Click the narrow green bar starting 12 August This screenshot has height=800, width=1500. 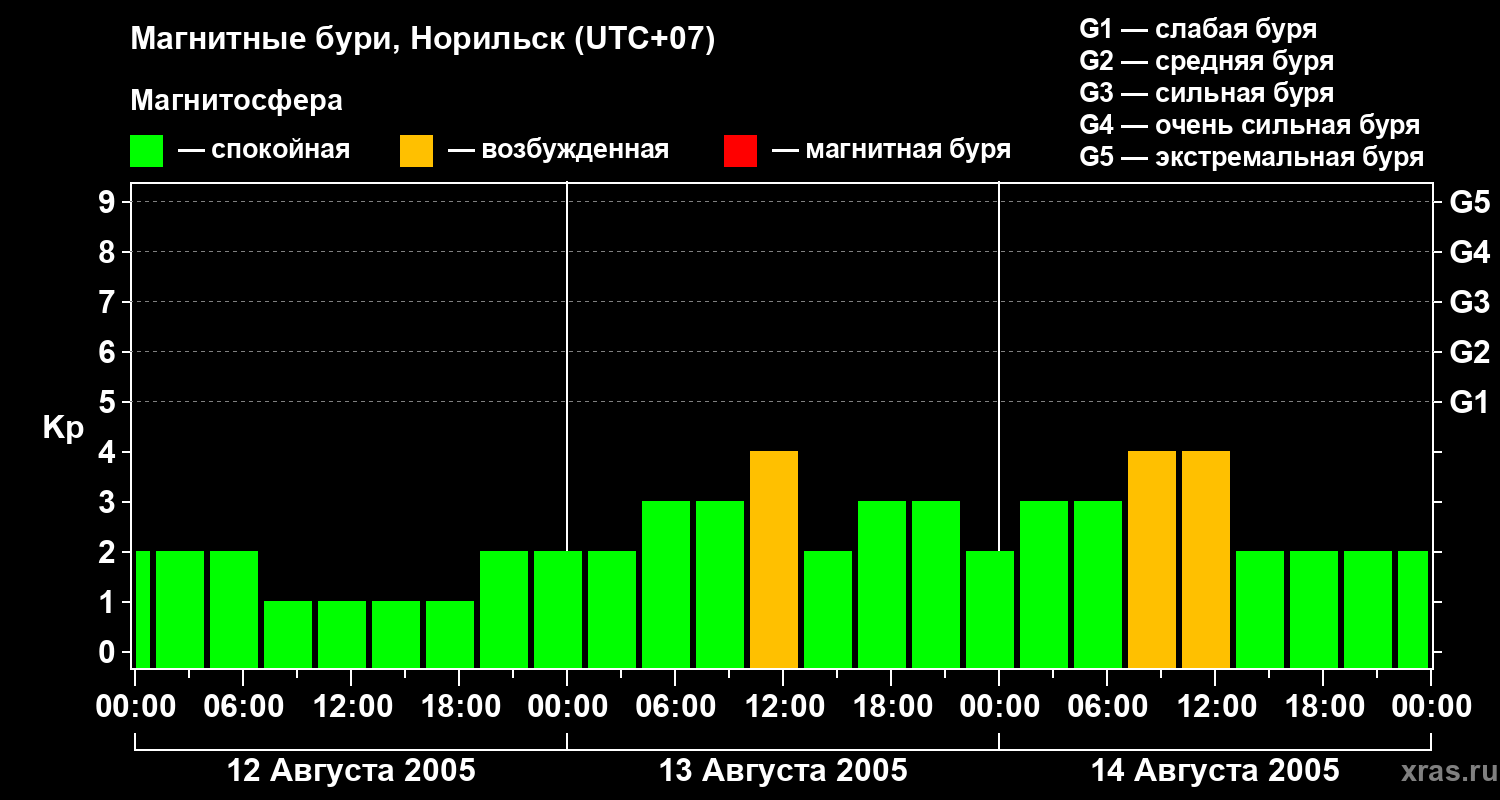coord(143,610)
